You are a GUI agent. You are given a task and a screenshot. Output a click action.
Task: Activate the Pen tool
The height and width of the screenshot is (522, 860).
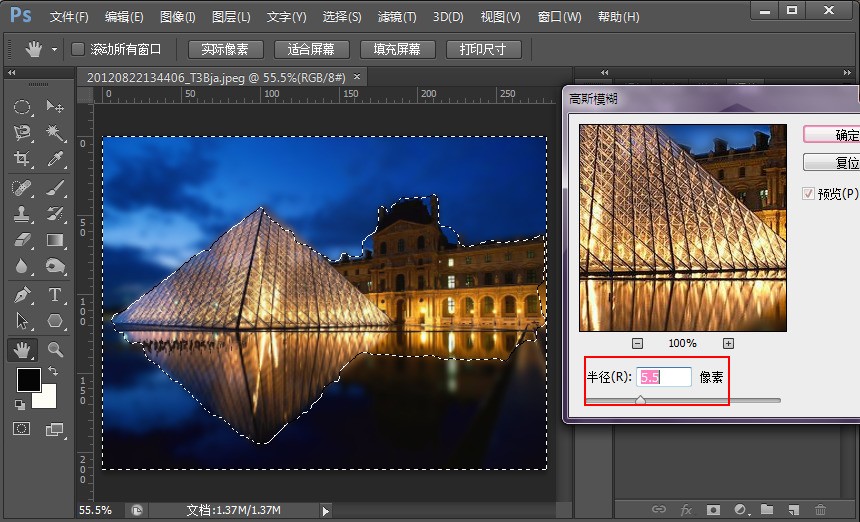[22, 294]
